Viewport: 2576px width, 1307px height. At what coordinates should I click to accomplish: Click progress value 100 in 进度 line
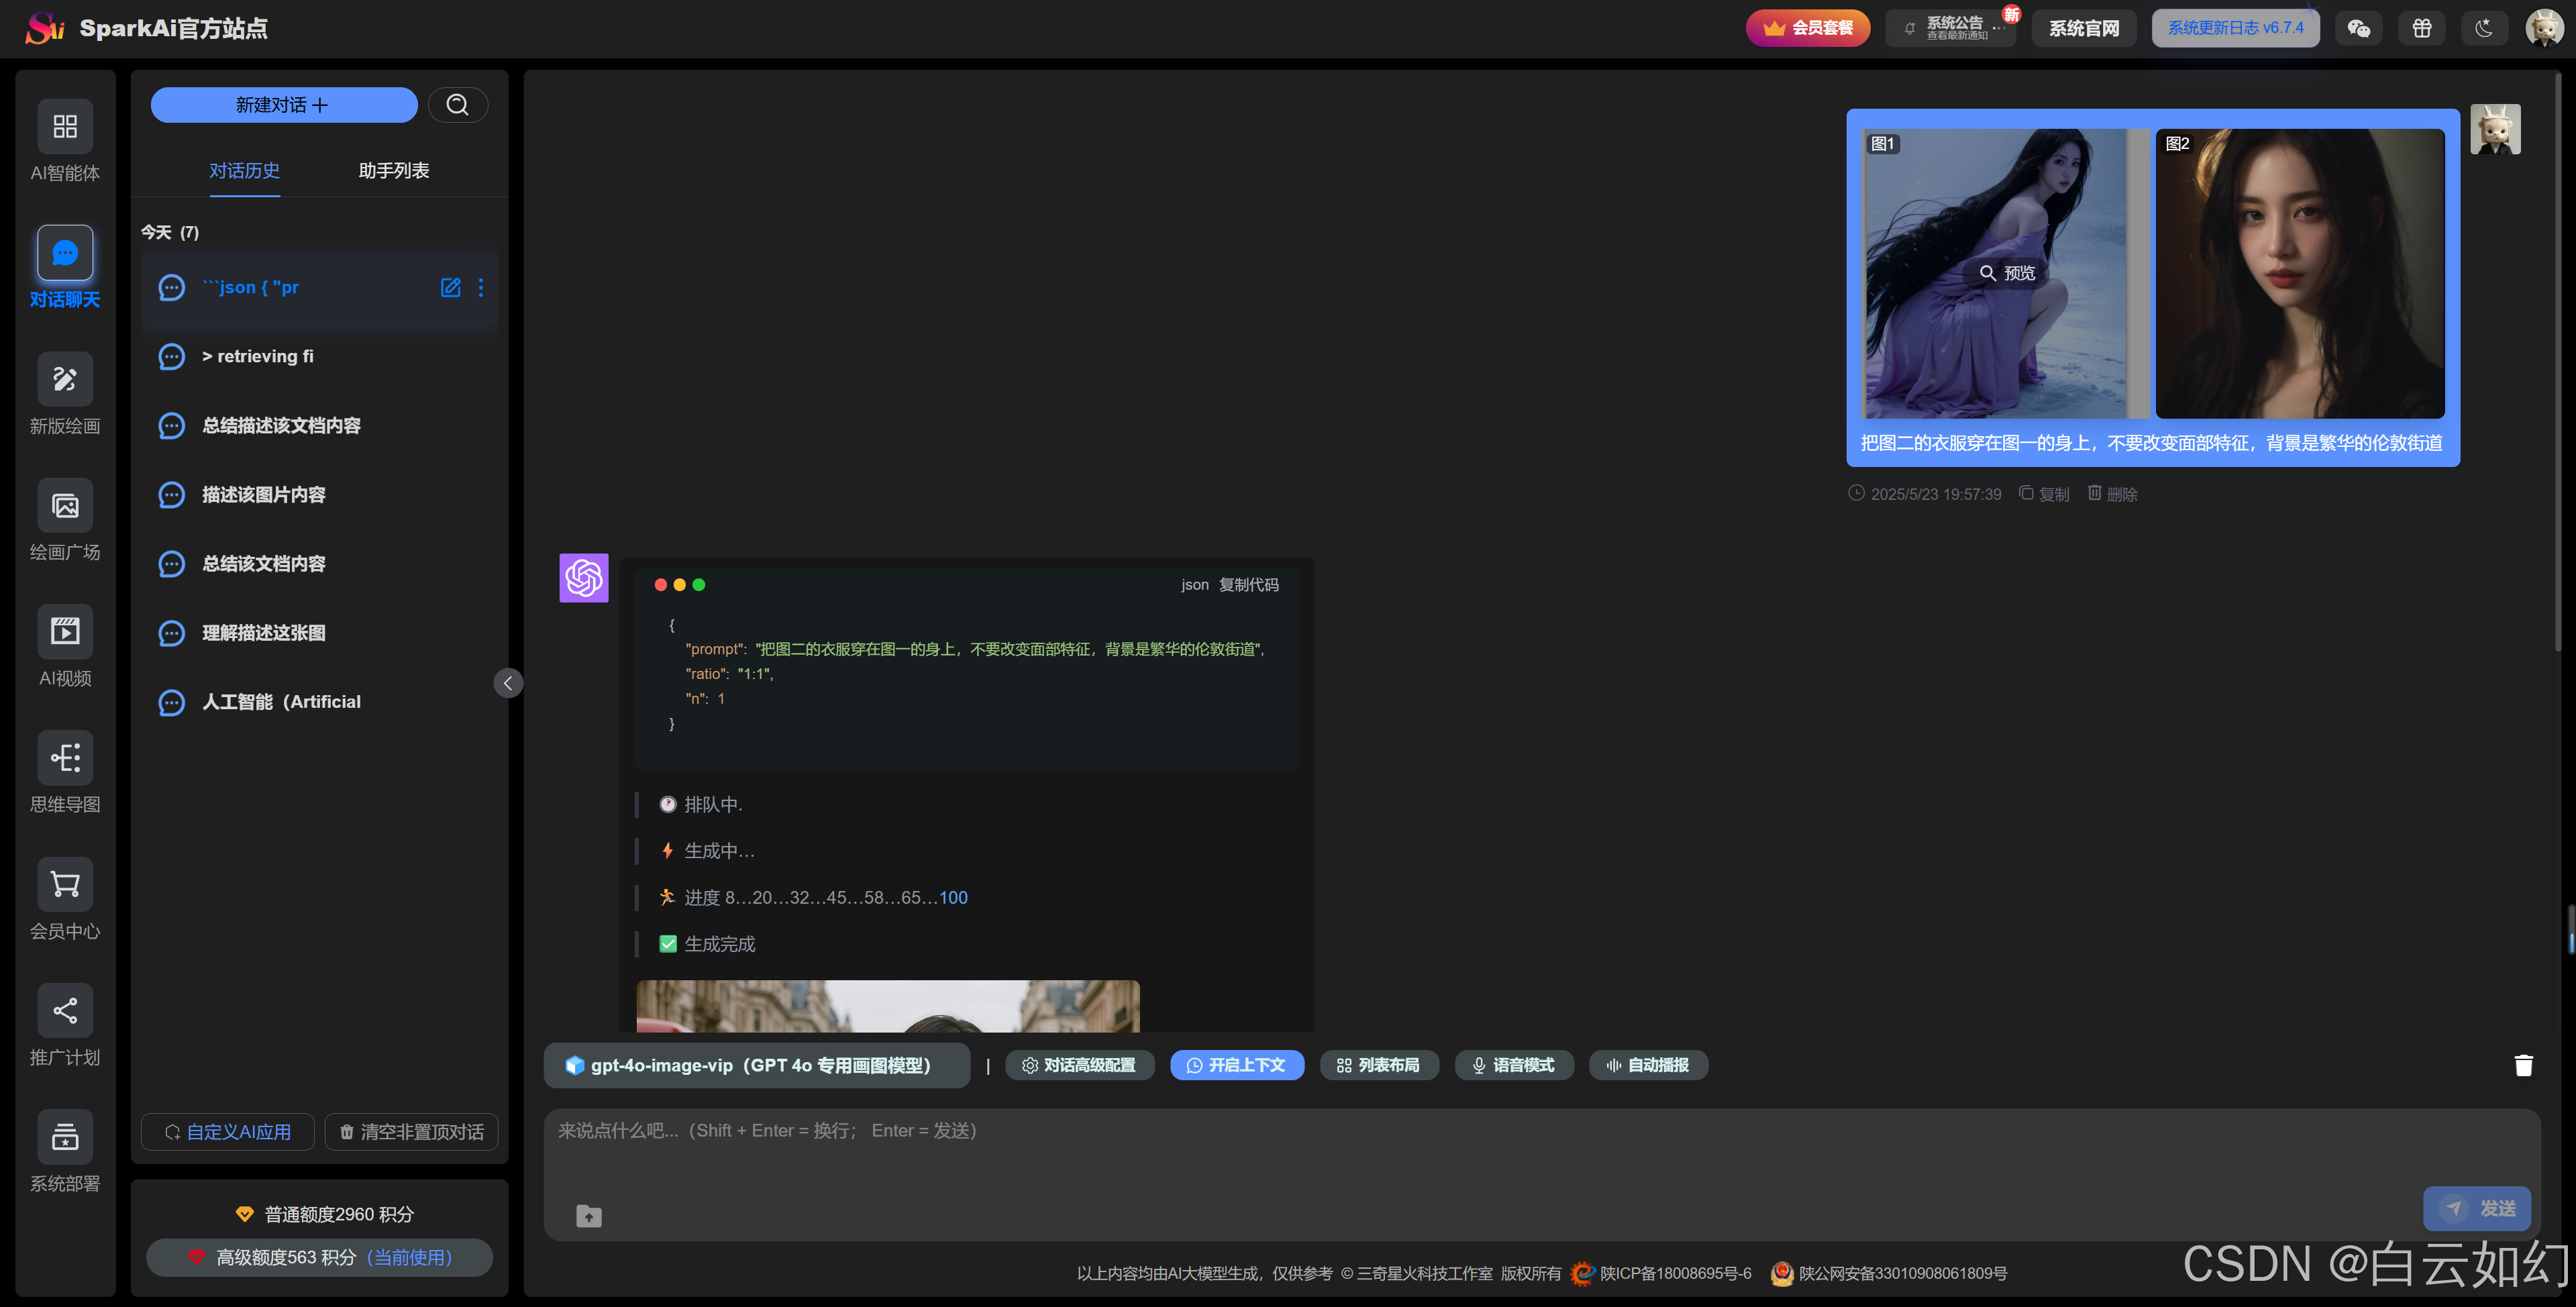pos(953,898)
